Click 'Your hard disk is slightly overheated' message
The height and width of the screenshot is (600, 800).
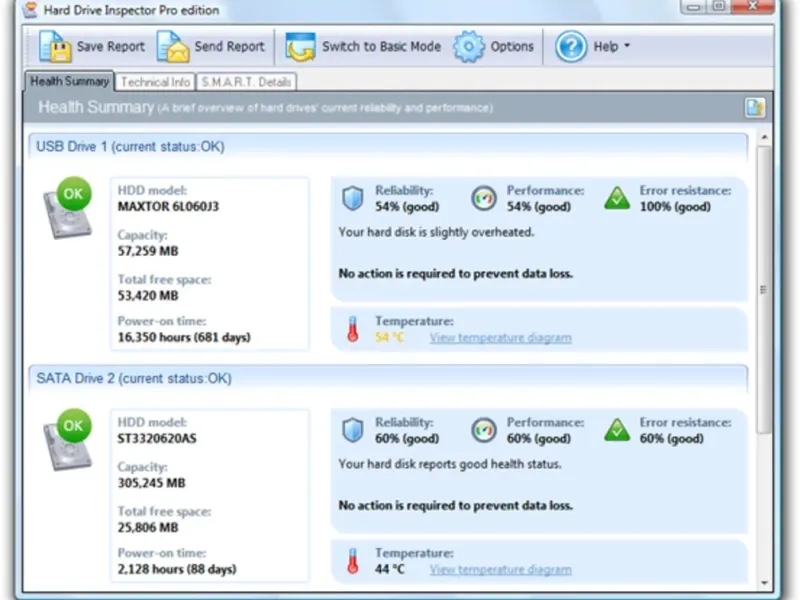point(436,232)
